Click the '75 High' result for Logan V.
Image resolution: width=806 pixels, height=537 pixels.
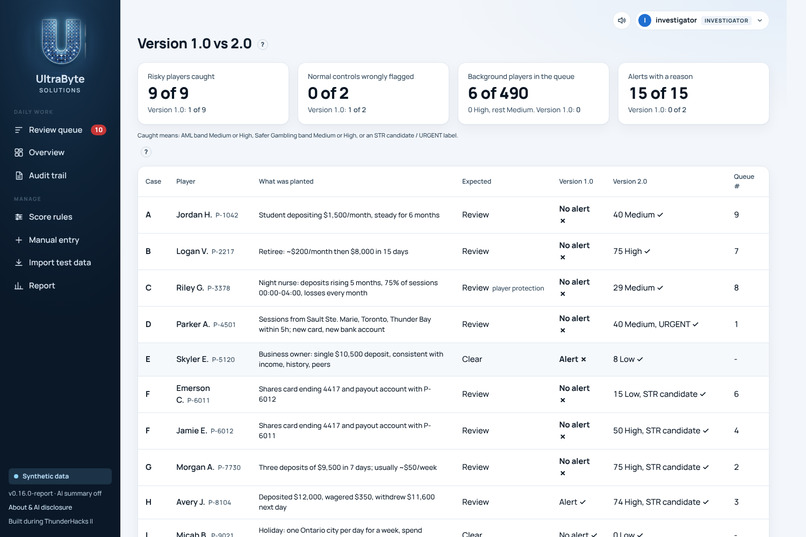tap(631, 251)
